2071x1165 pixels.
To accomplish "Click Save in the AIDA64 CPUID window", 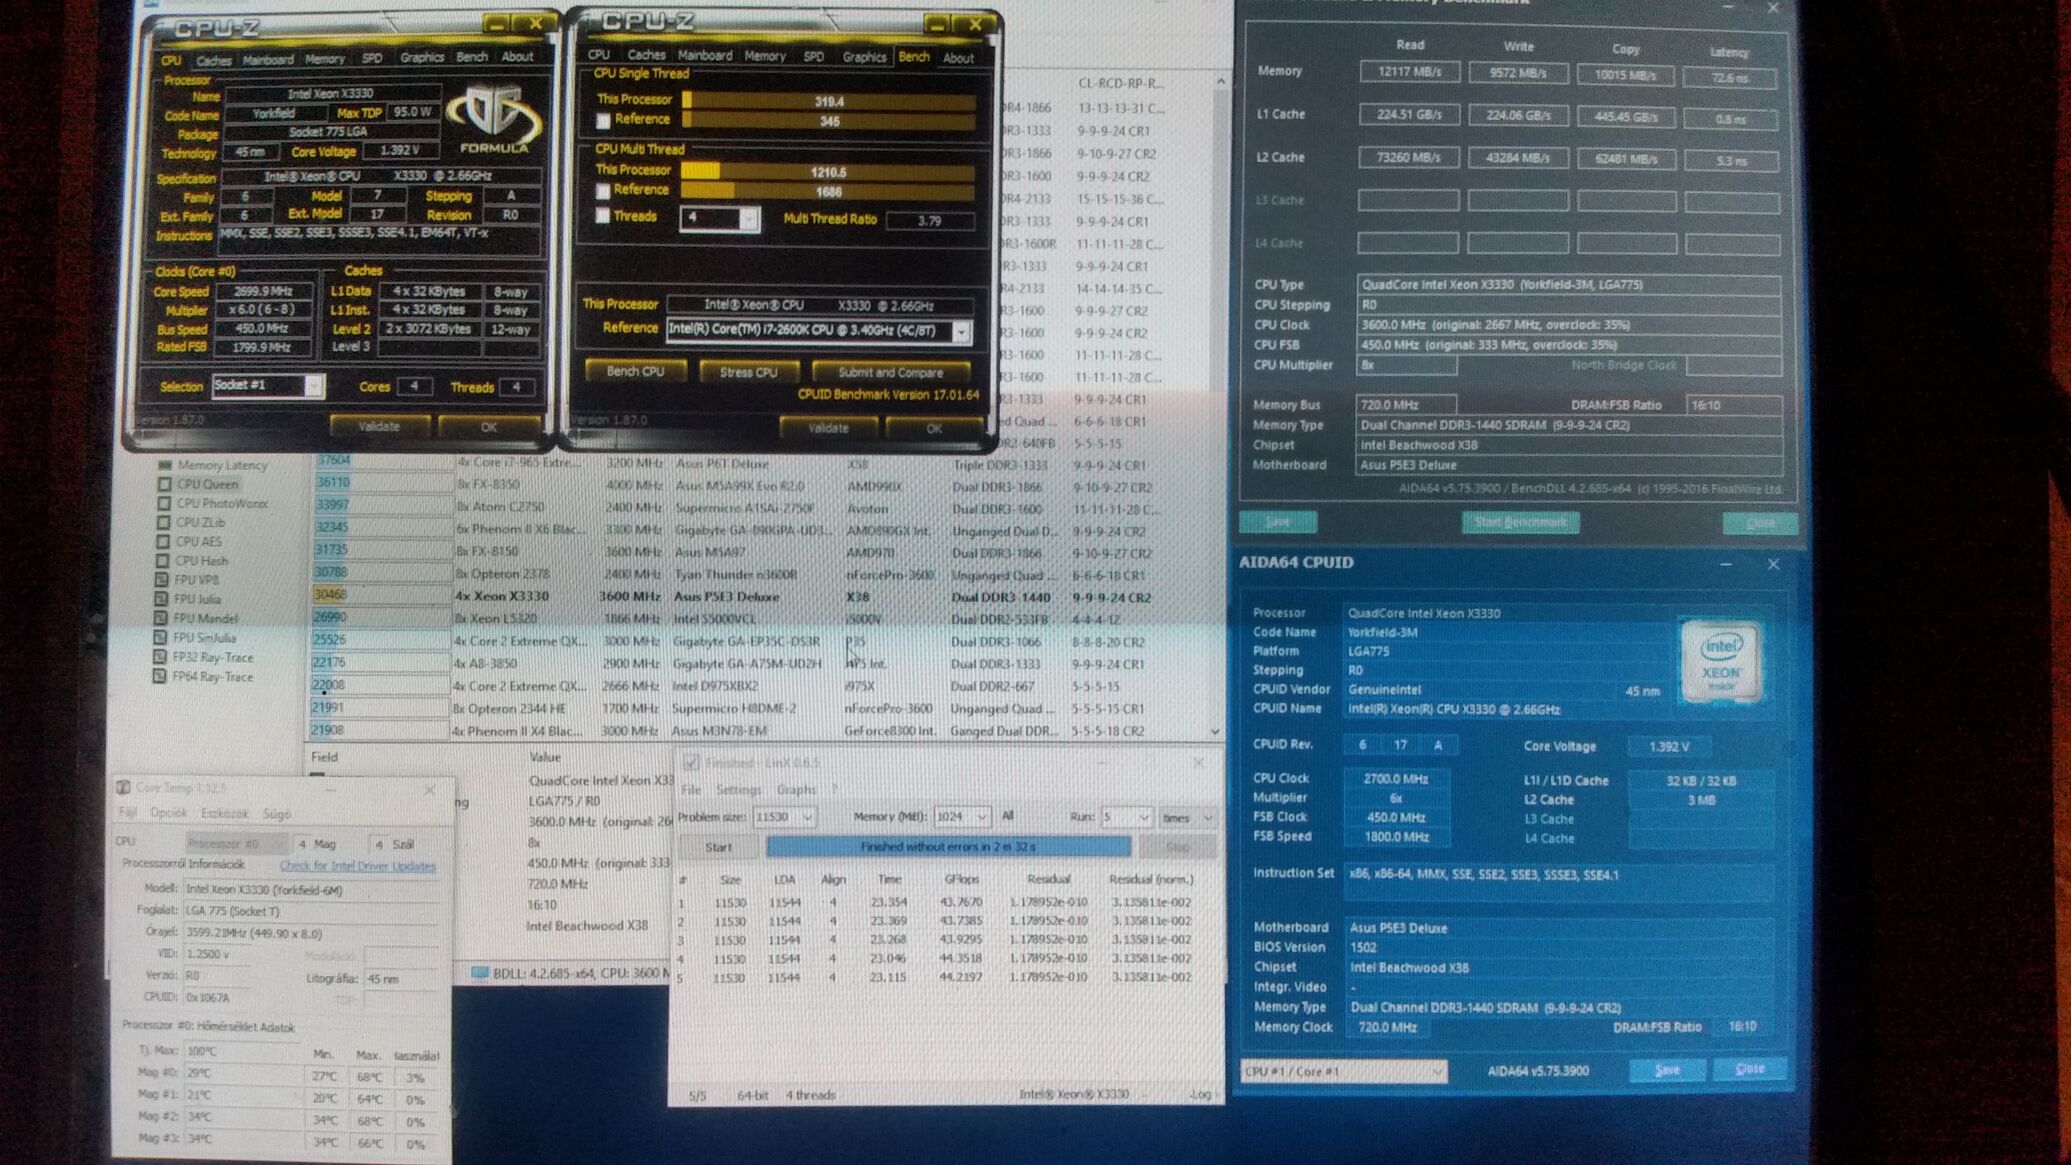I will coord(1667,1070).
